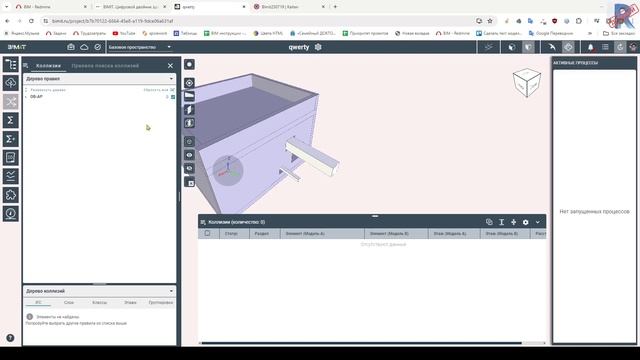
Task: Open the document sheet sidebar tool
Action: click(11, 158)
